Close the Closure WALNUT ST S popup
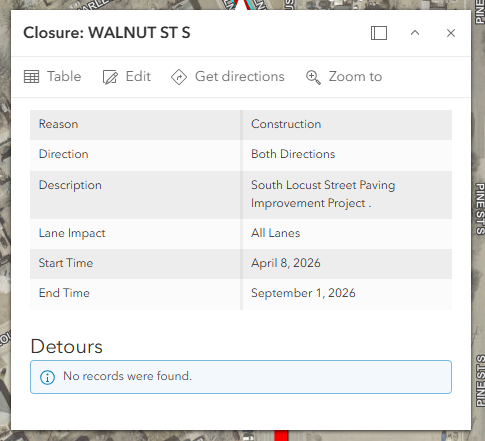Viewport: 485px width, 441px height. 451,33
